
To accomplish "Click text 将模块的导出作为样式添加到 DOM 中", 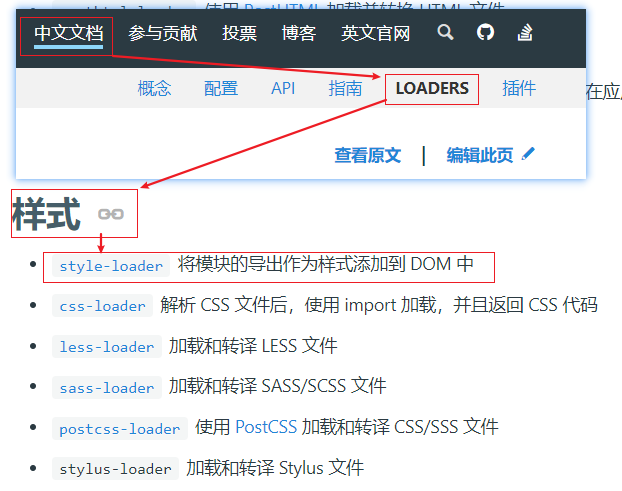I will [325, 264].
